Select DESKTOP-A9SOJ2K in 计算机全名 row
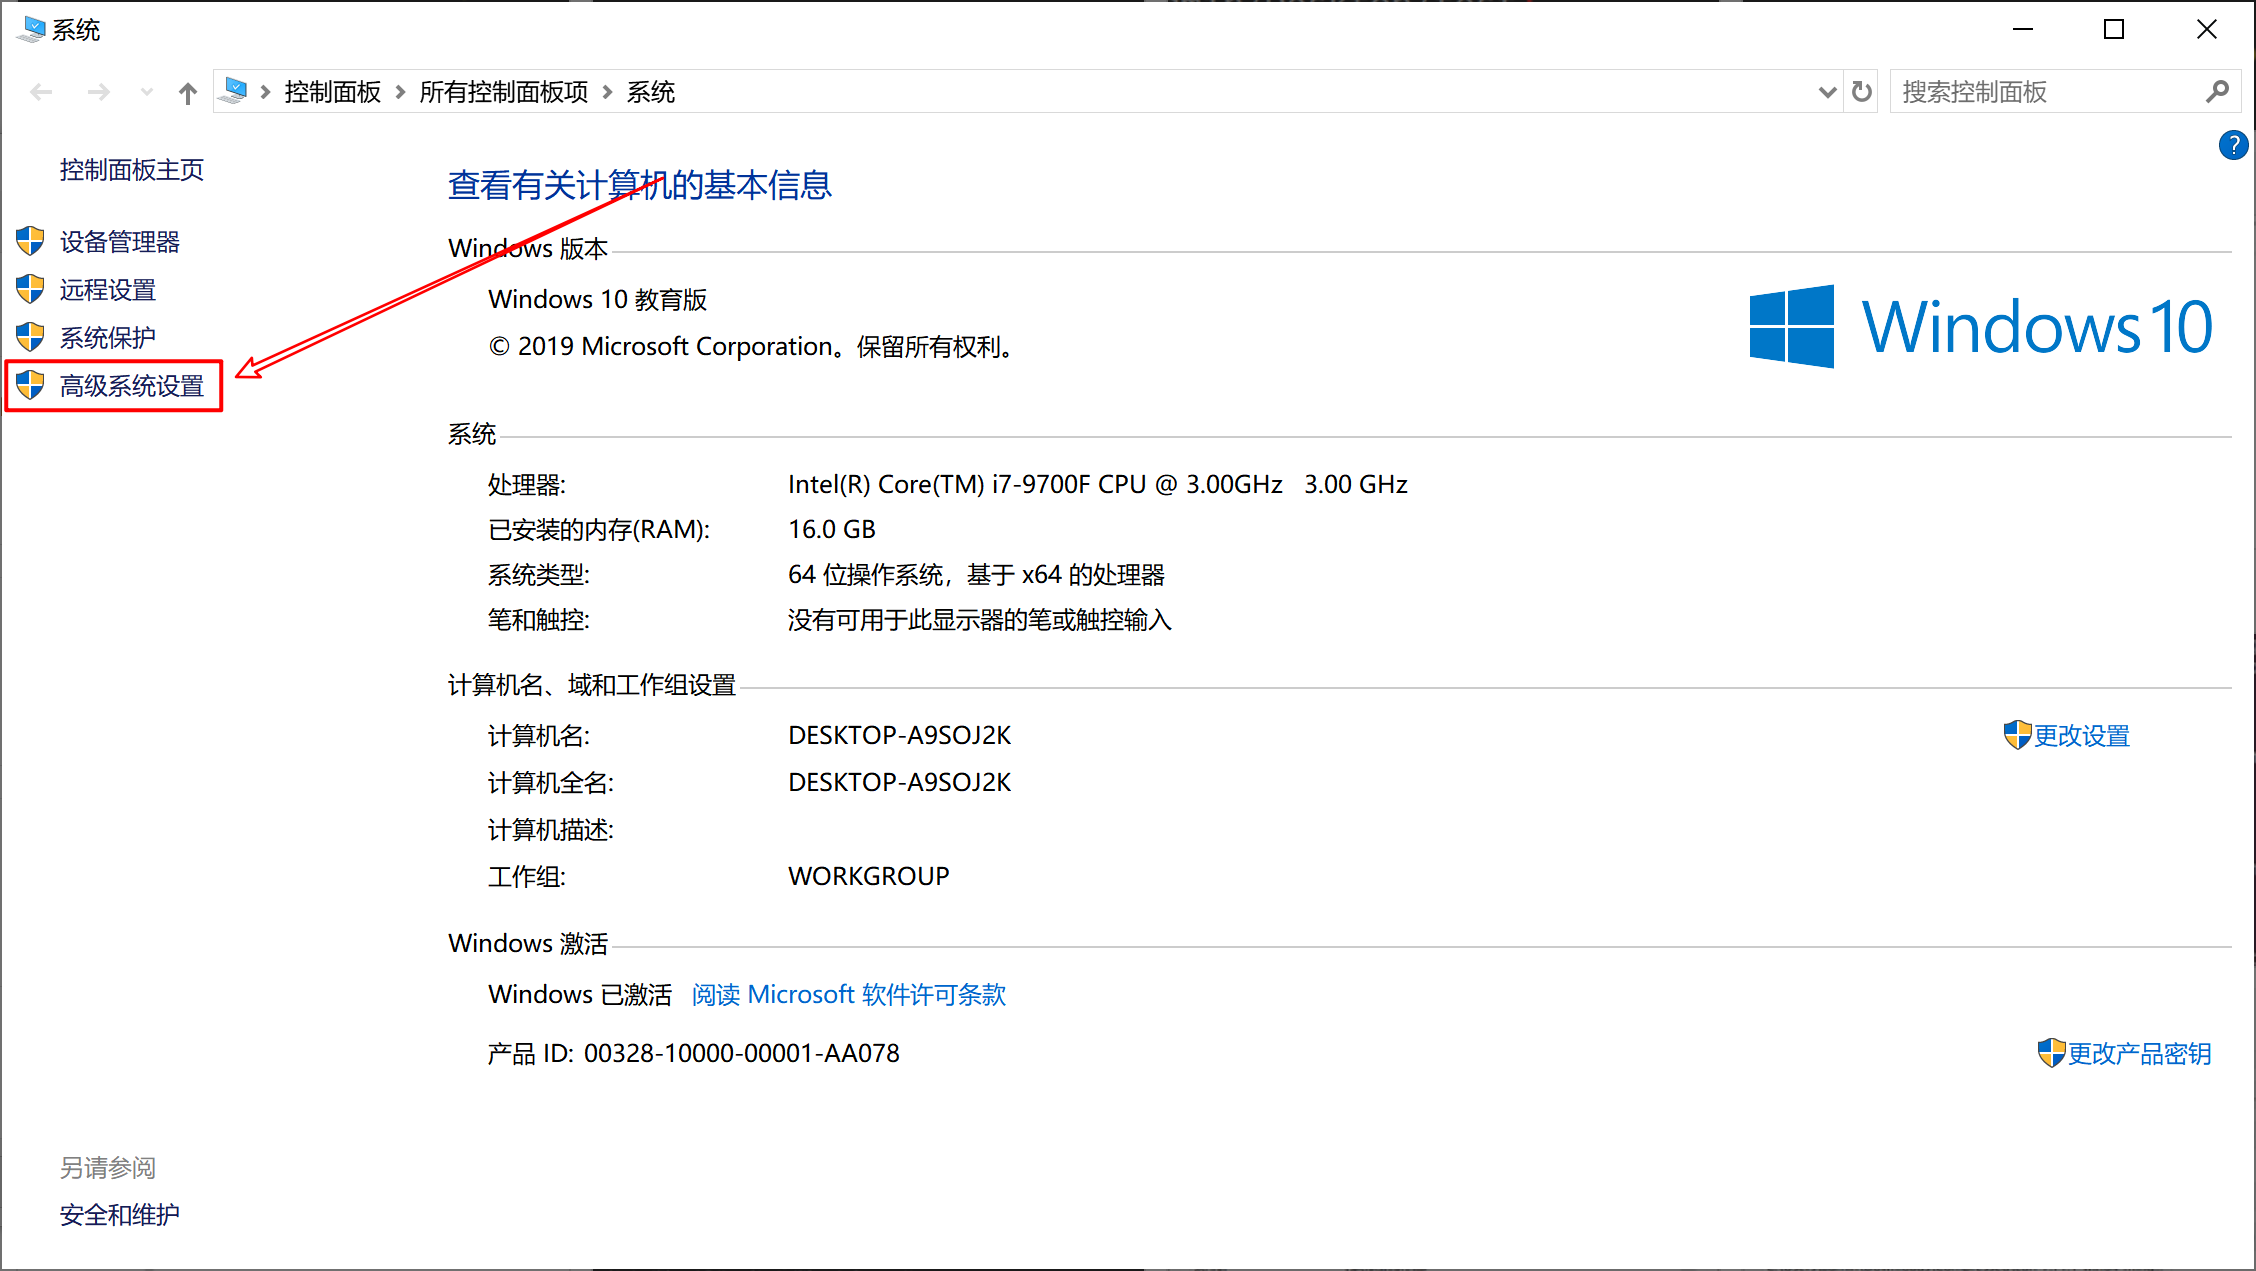This screenshot has width=2256, height=1271. point(900,783)
